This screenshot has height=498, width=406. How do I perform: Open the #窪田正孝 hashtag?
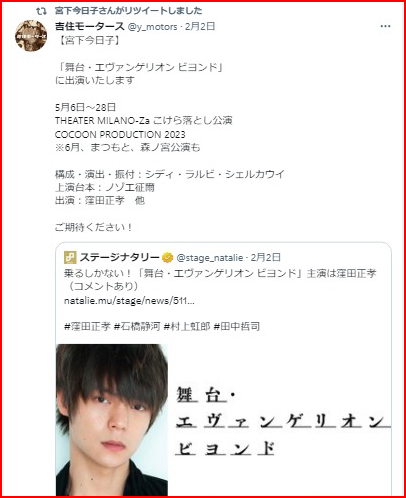[87, 326]
